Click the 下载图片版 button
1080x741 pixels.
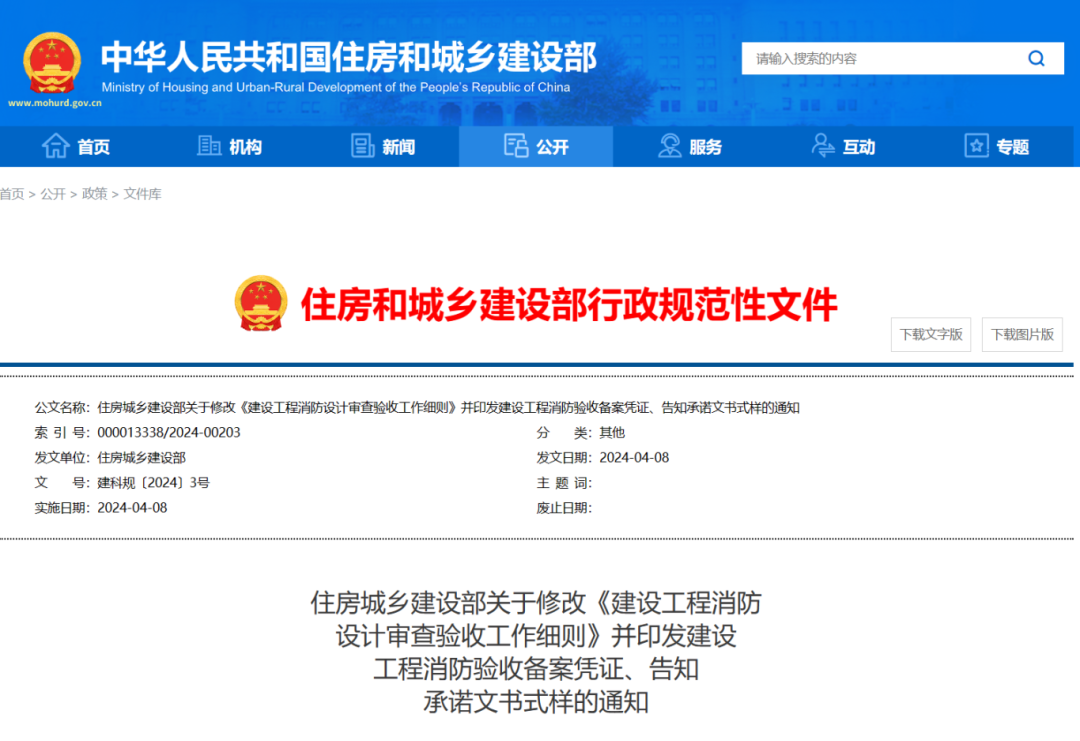pyautogui.click(x=1022, y=335)
